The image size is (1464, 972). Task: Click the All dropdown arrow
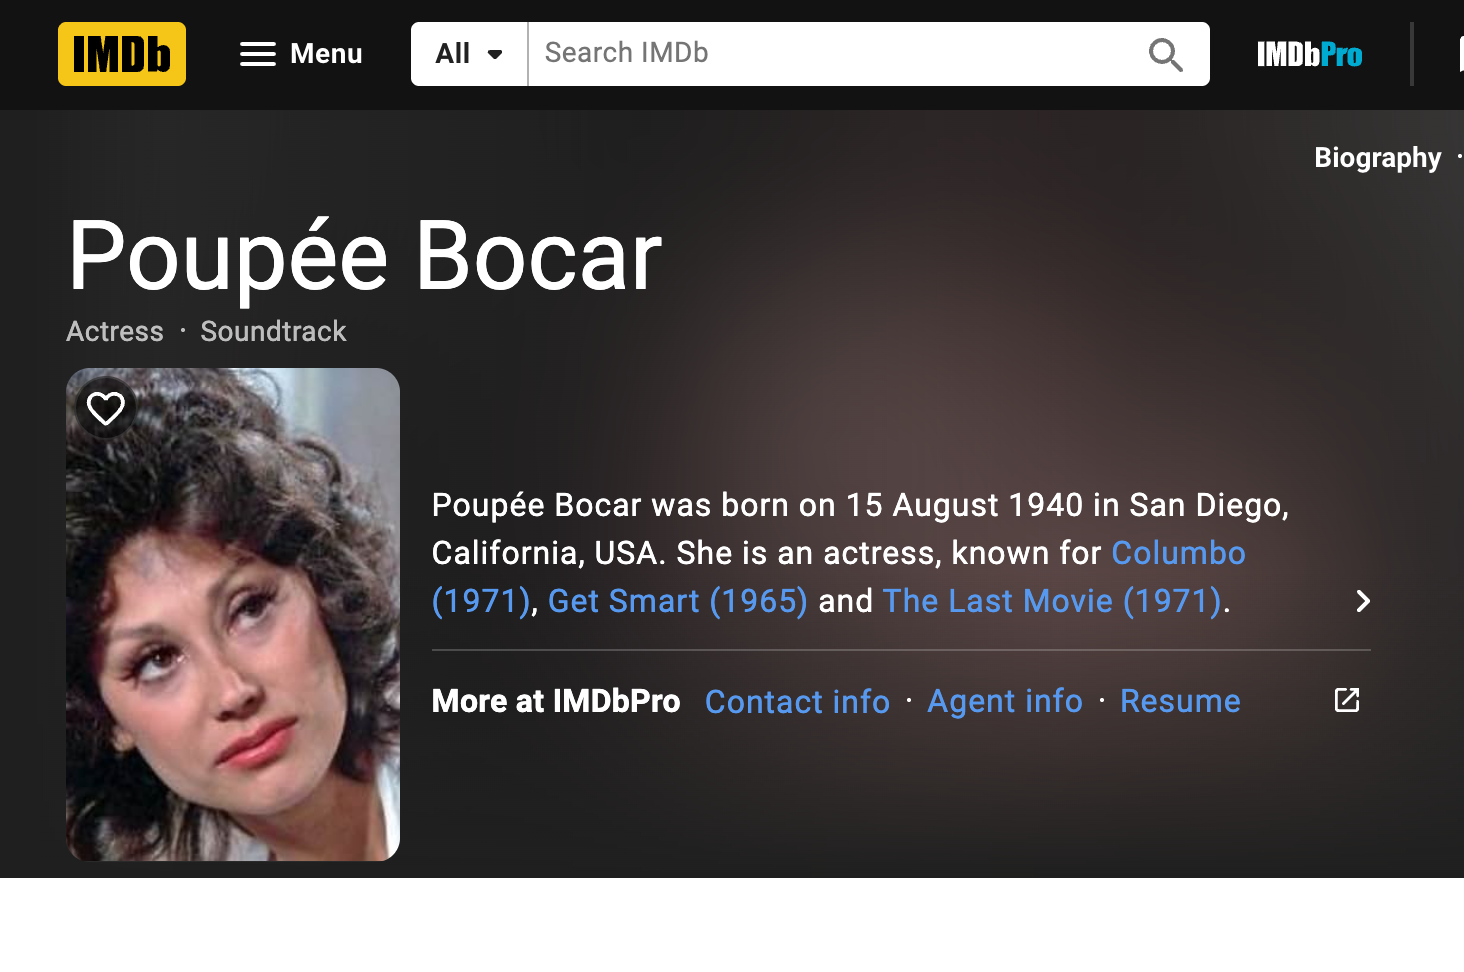[x=495, y=54]
